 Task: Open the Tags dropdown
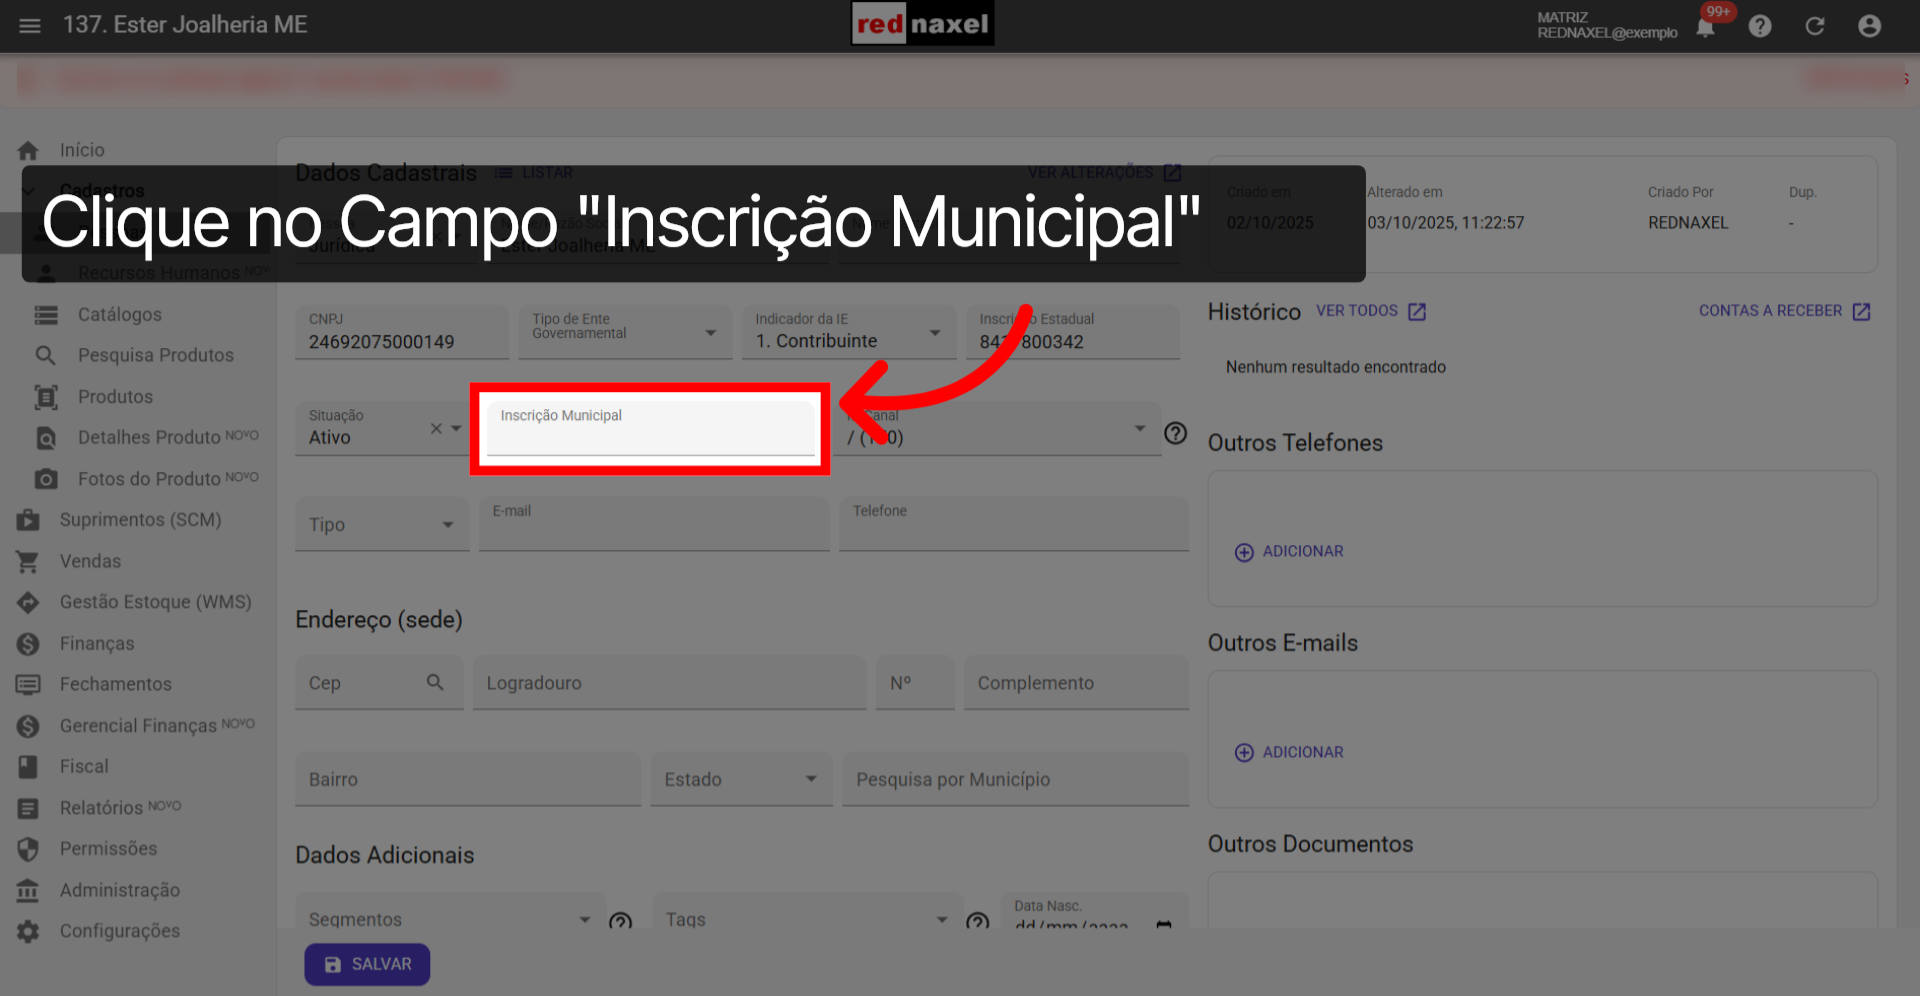coord(940,919)
